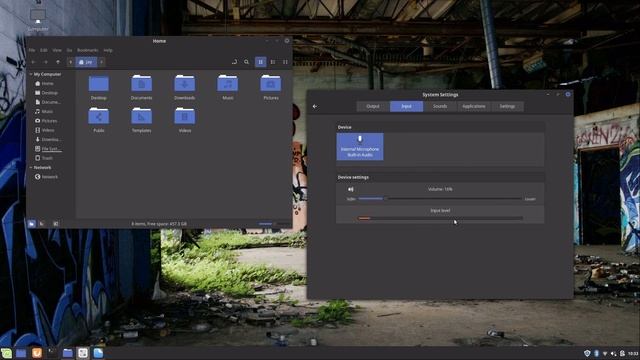Select Pictures in the sidebar
Image resolution: width=640 pixels, height=360 pixels.
click(x=46, y=121)
